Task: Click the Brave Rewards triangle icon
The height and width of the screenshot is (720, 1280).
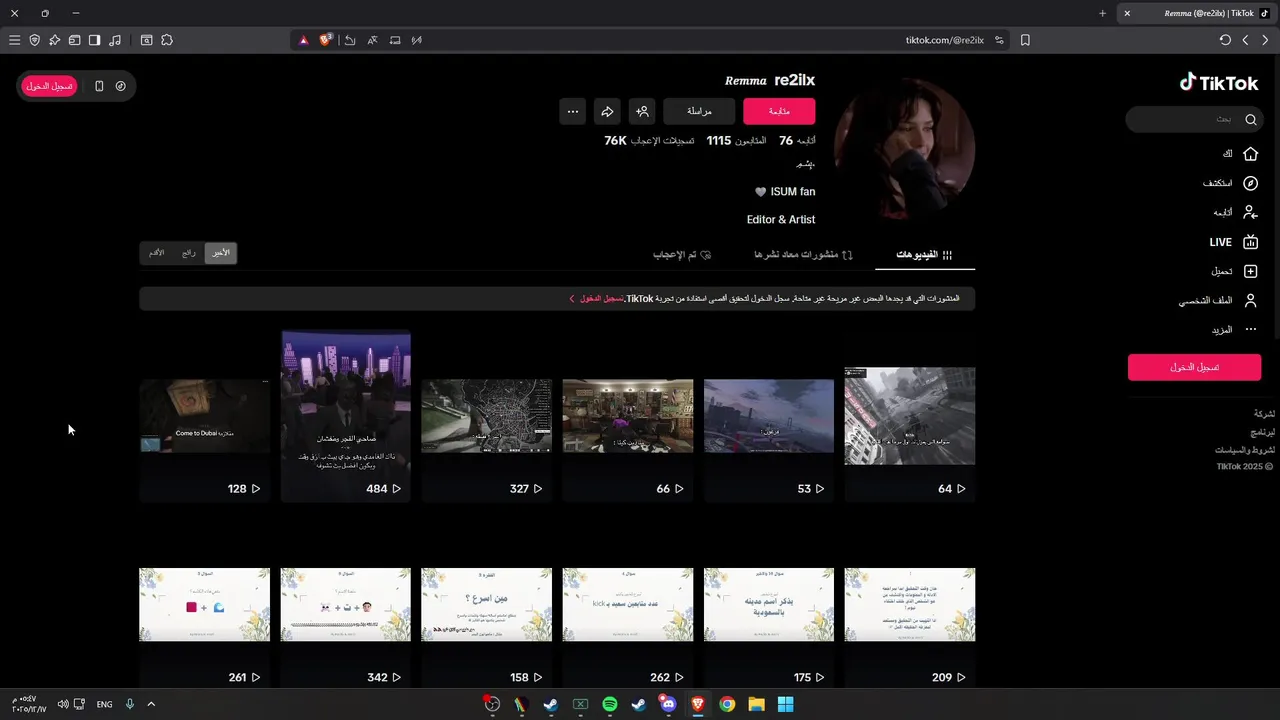Action: coord(304,40)
